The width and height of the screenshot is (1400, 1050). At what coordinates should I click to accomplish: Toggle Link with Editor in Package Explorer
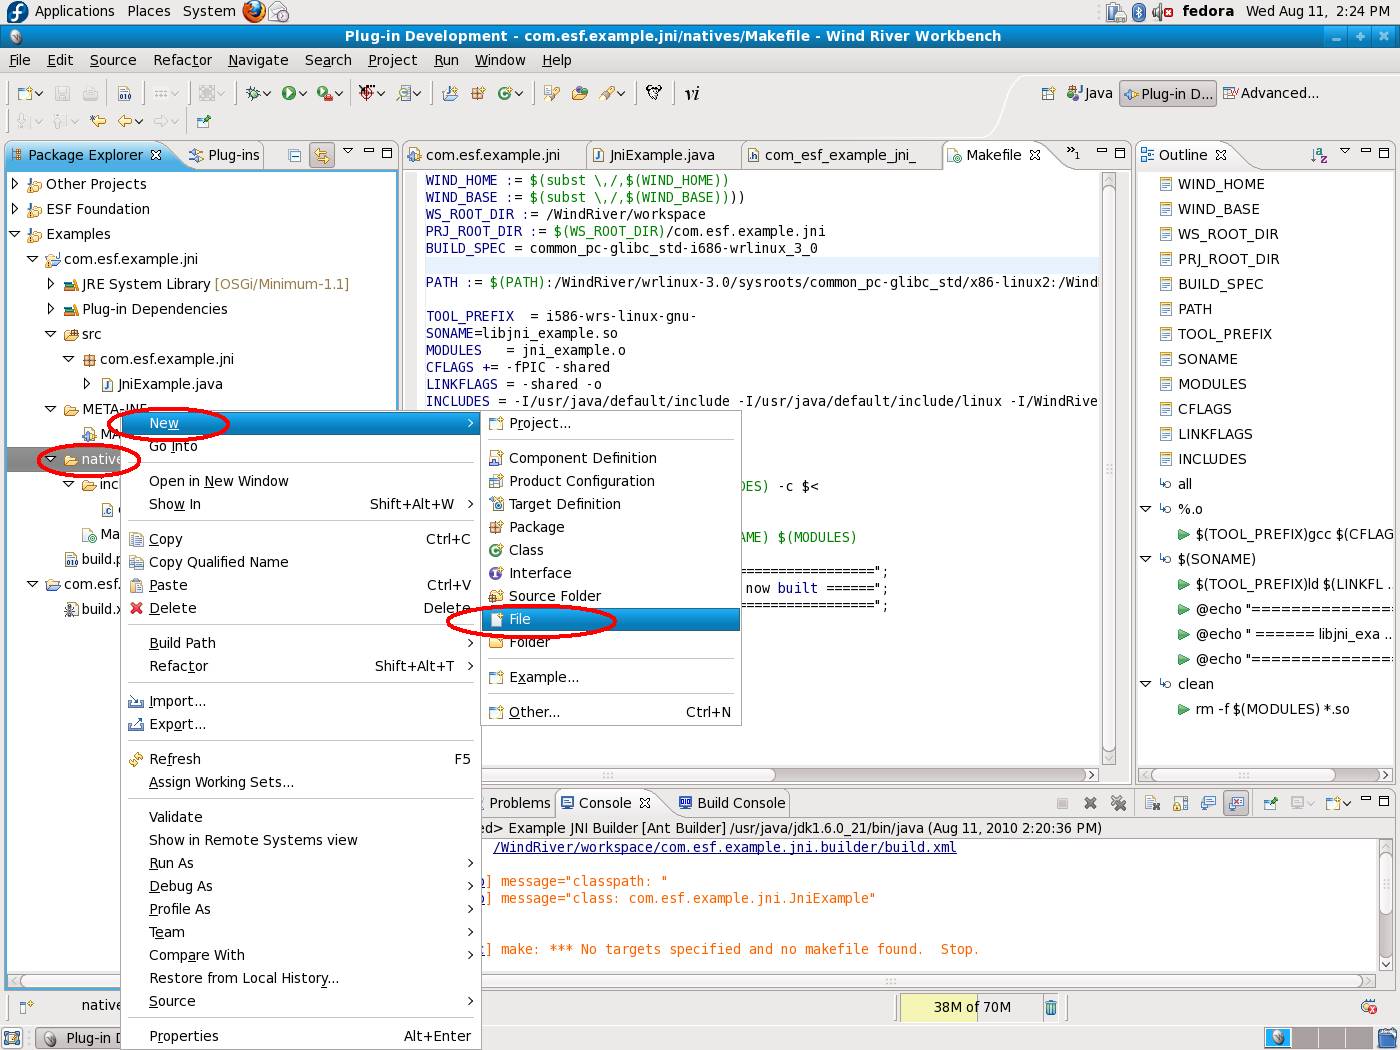321,155
